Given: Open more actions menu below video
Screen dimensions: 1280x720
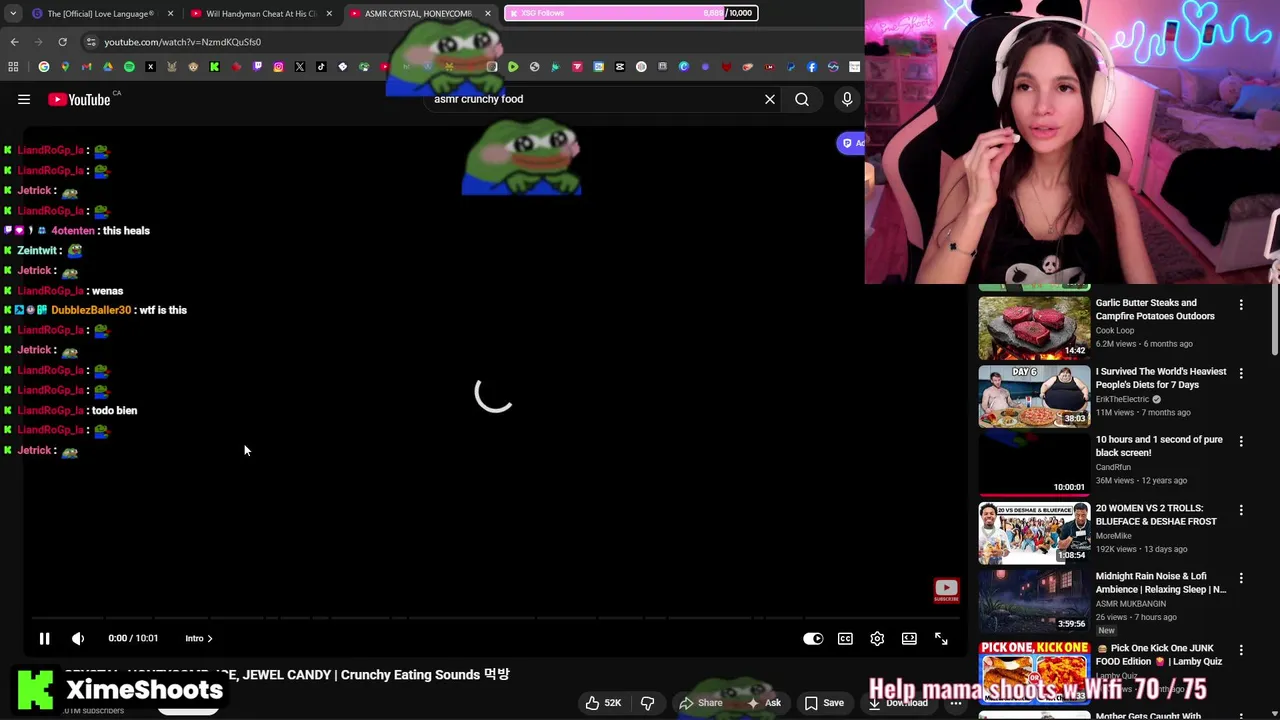Looking at the screenshot, I should (956, 702).
